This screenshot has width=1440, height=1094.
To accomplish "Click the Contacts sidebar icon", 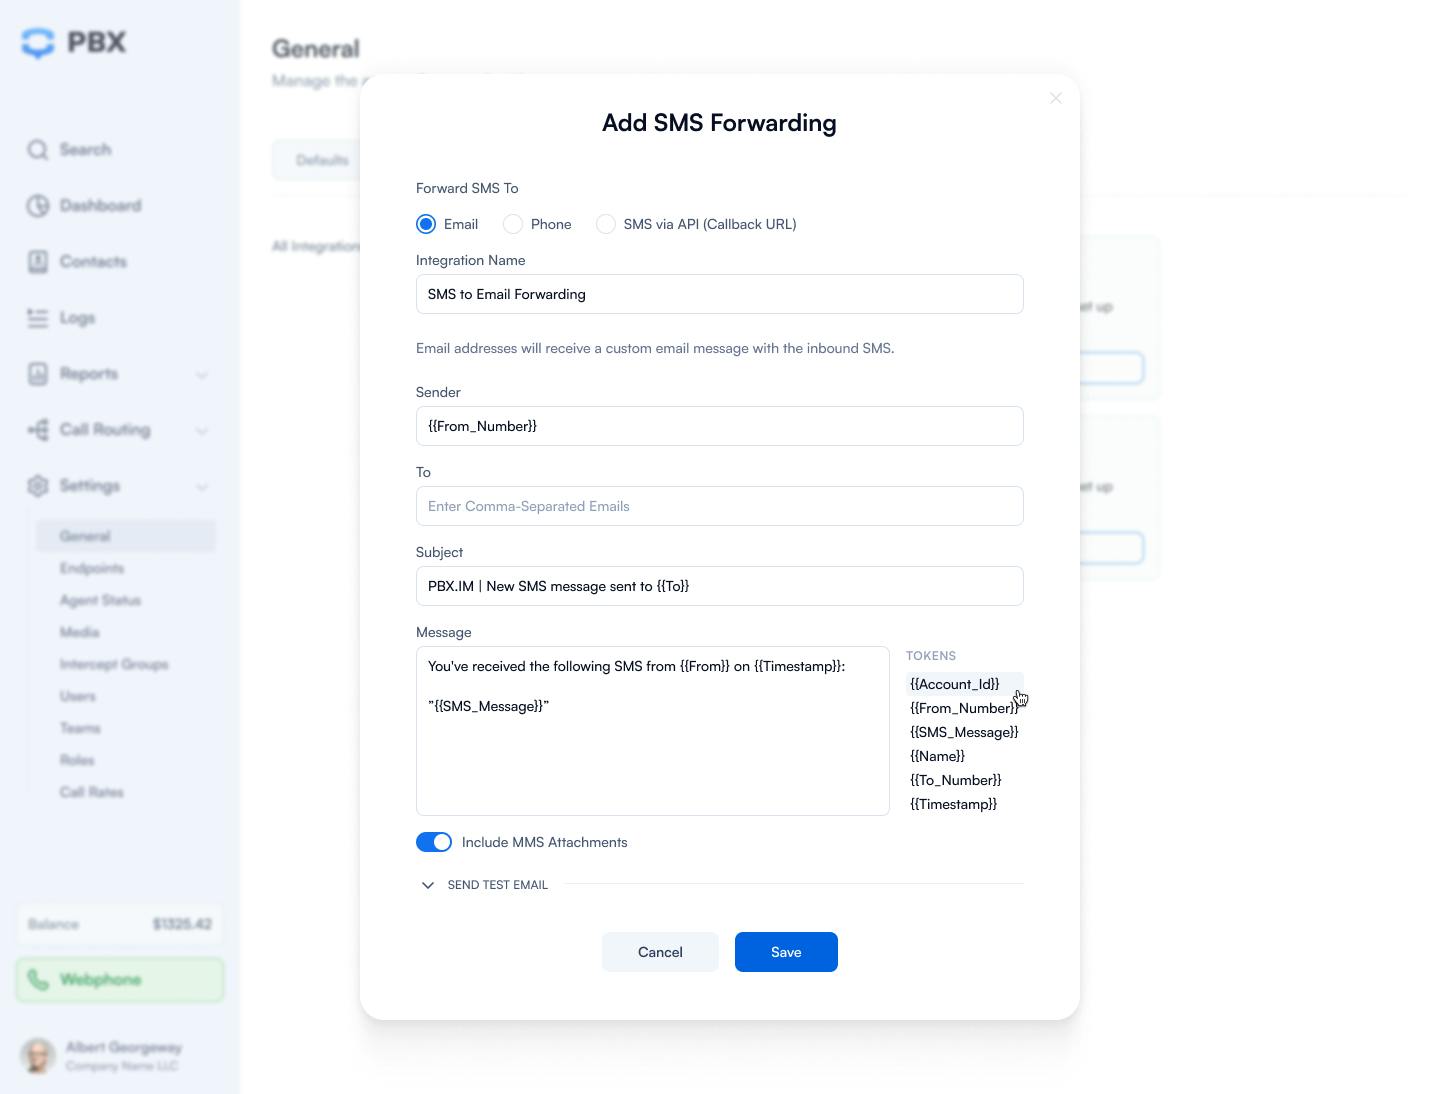I will pos(38,262).
